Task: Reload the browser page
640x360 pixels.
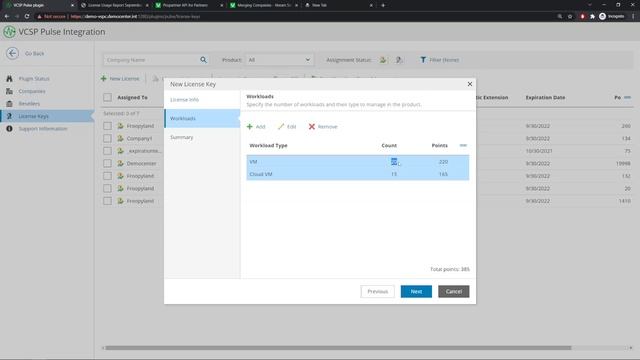Action: tap(27, 16)
